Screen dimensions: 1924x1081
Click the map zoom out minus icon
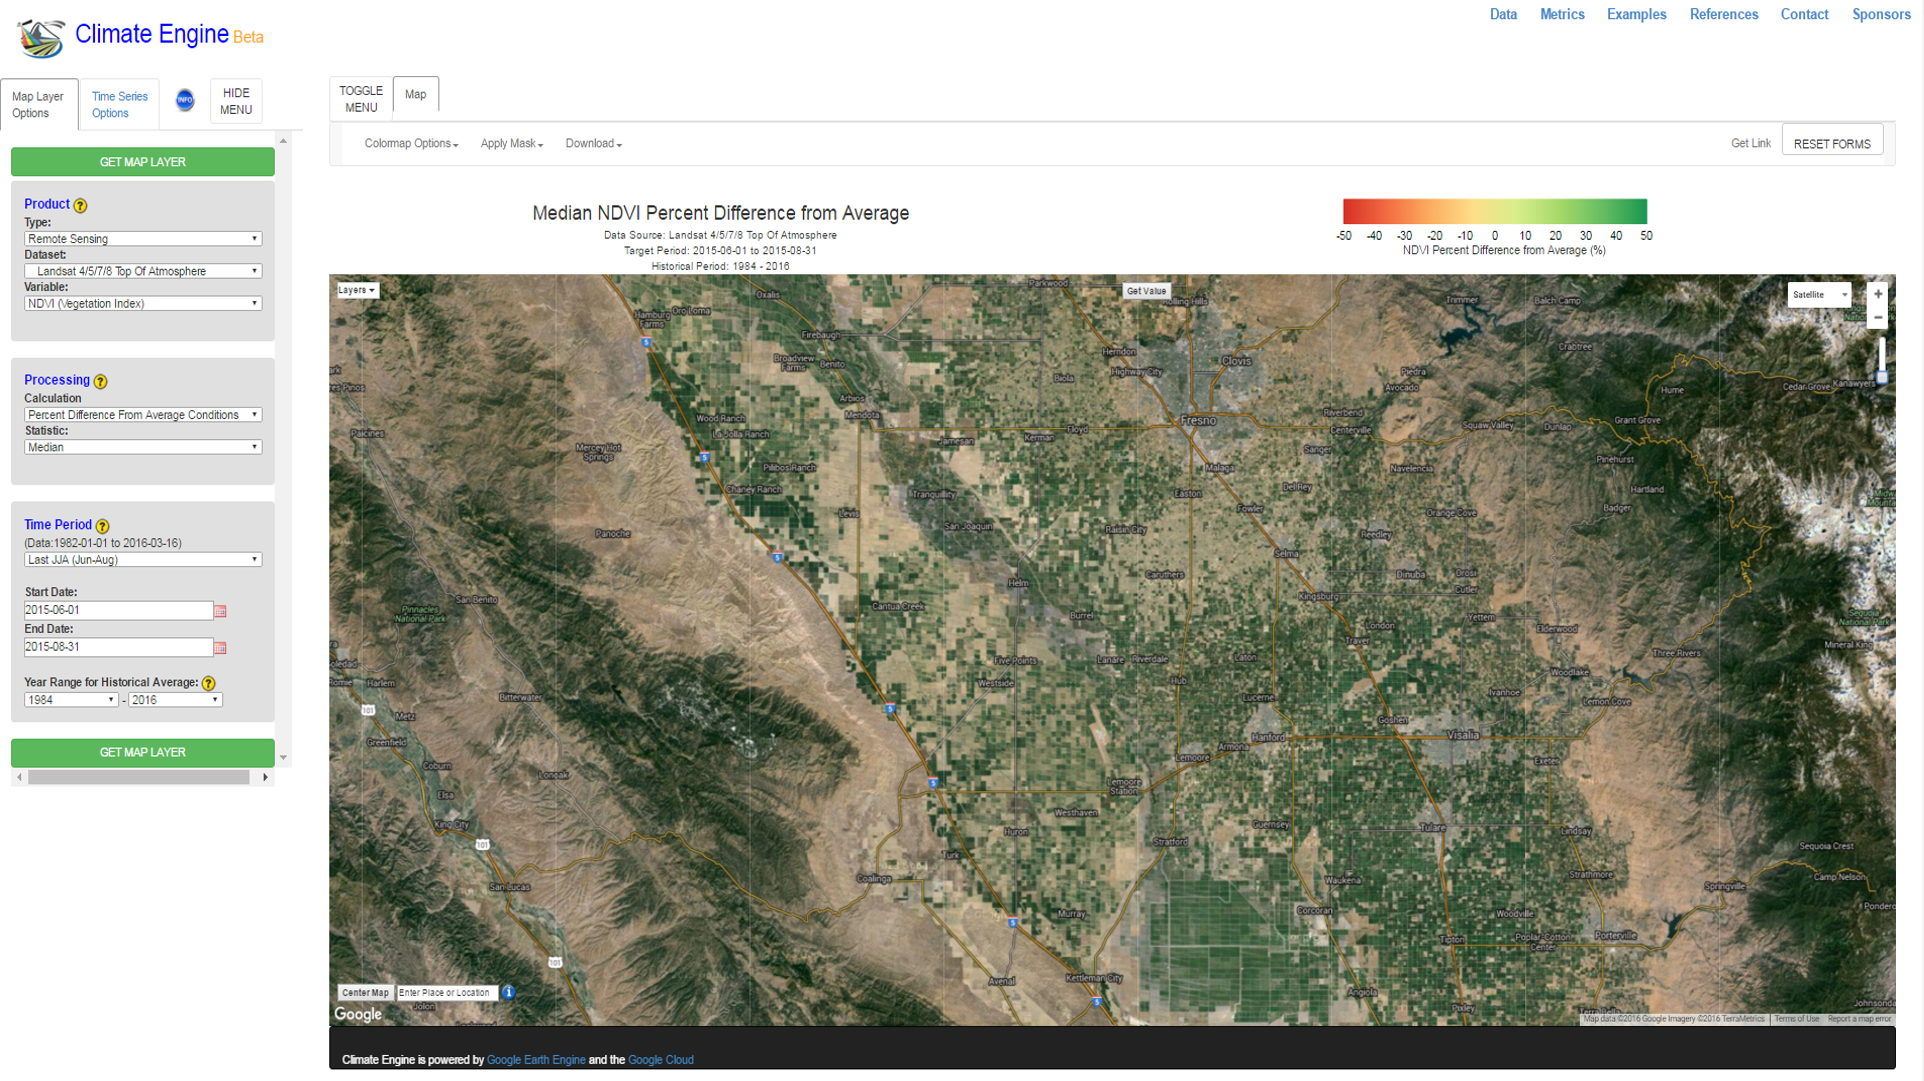tap(1878, 317)
